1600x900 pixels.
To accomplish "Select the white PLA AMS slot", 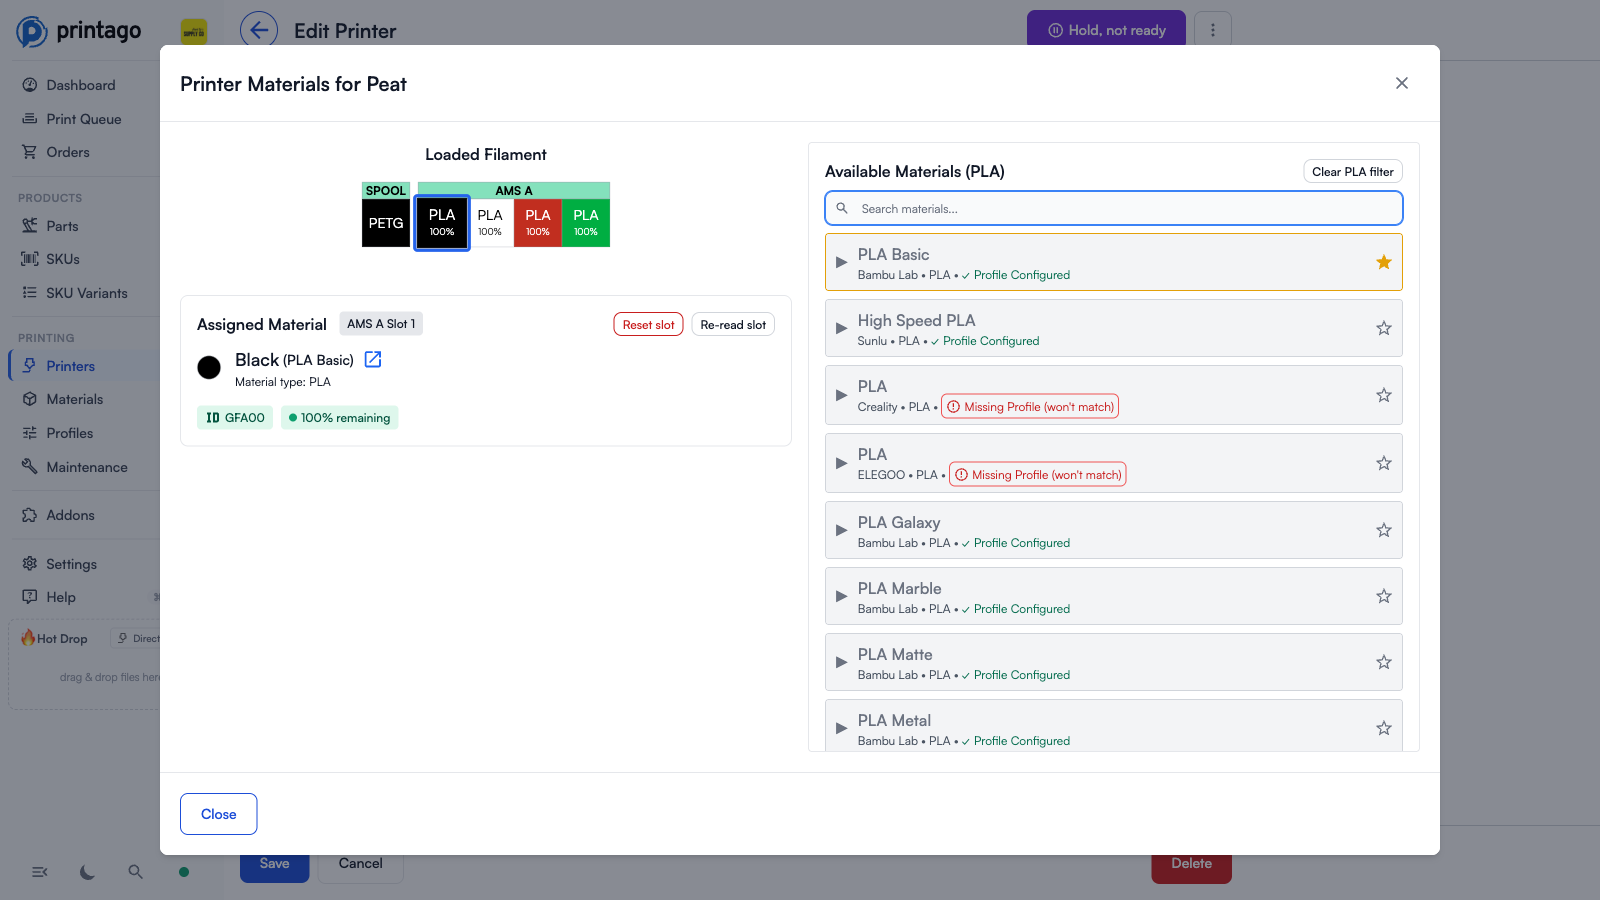I will tap(490, 223).
